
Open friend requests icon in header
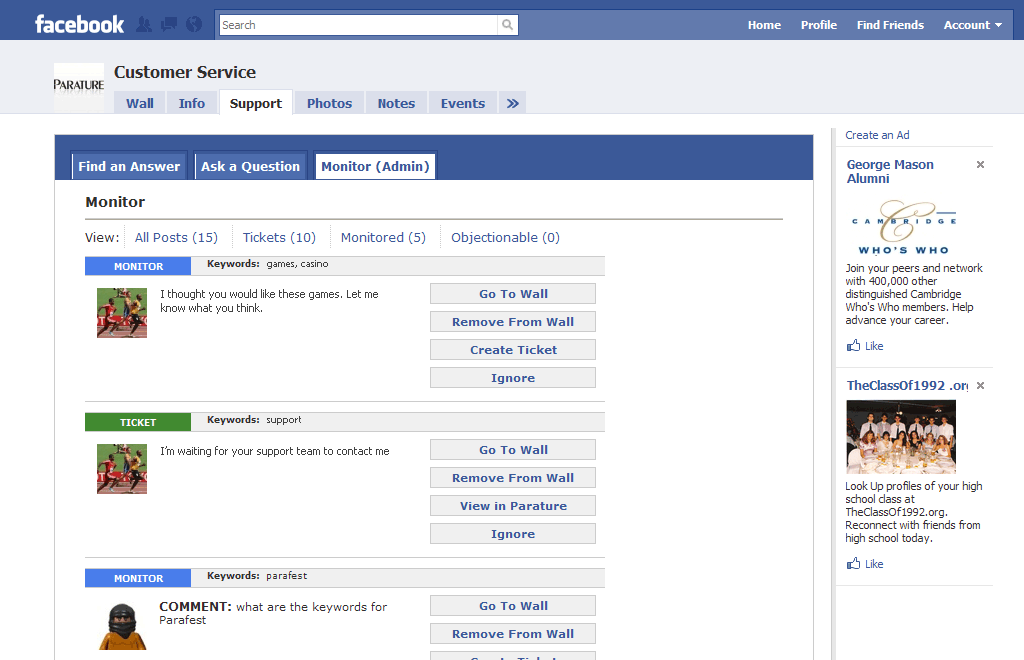[144, 25]
